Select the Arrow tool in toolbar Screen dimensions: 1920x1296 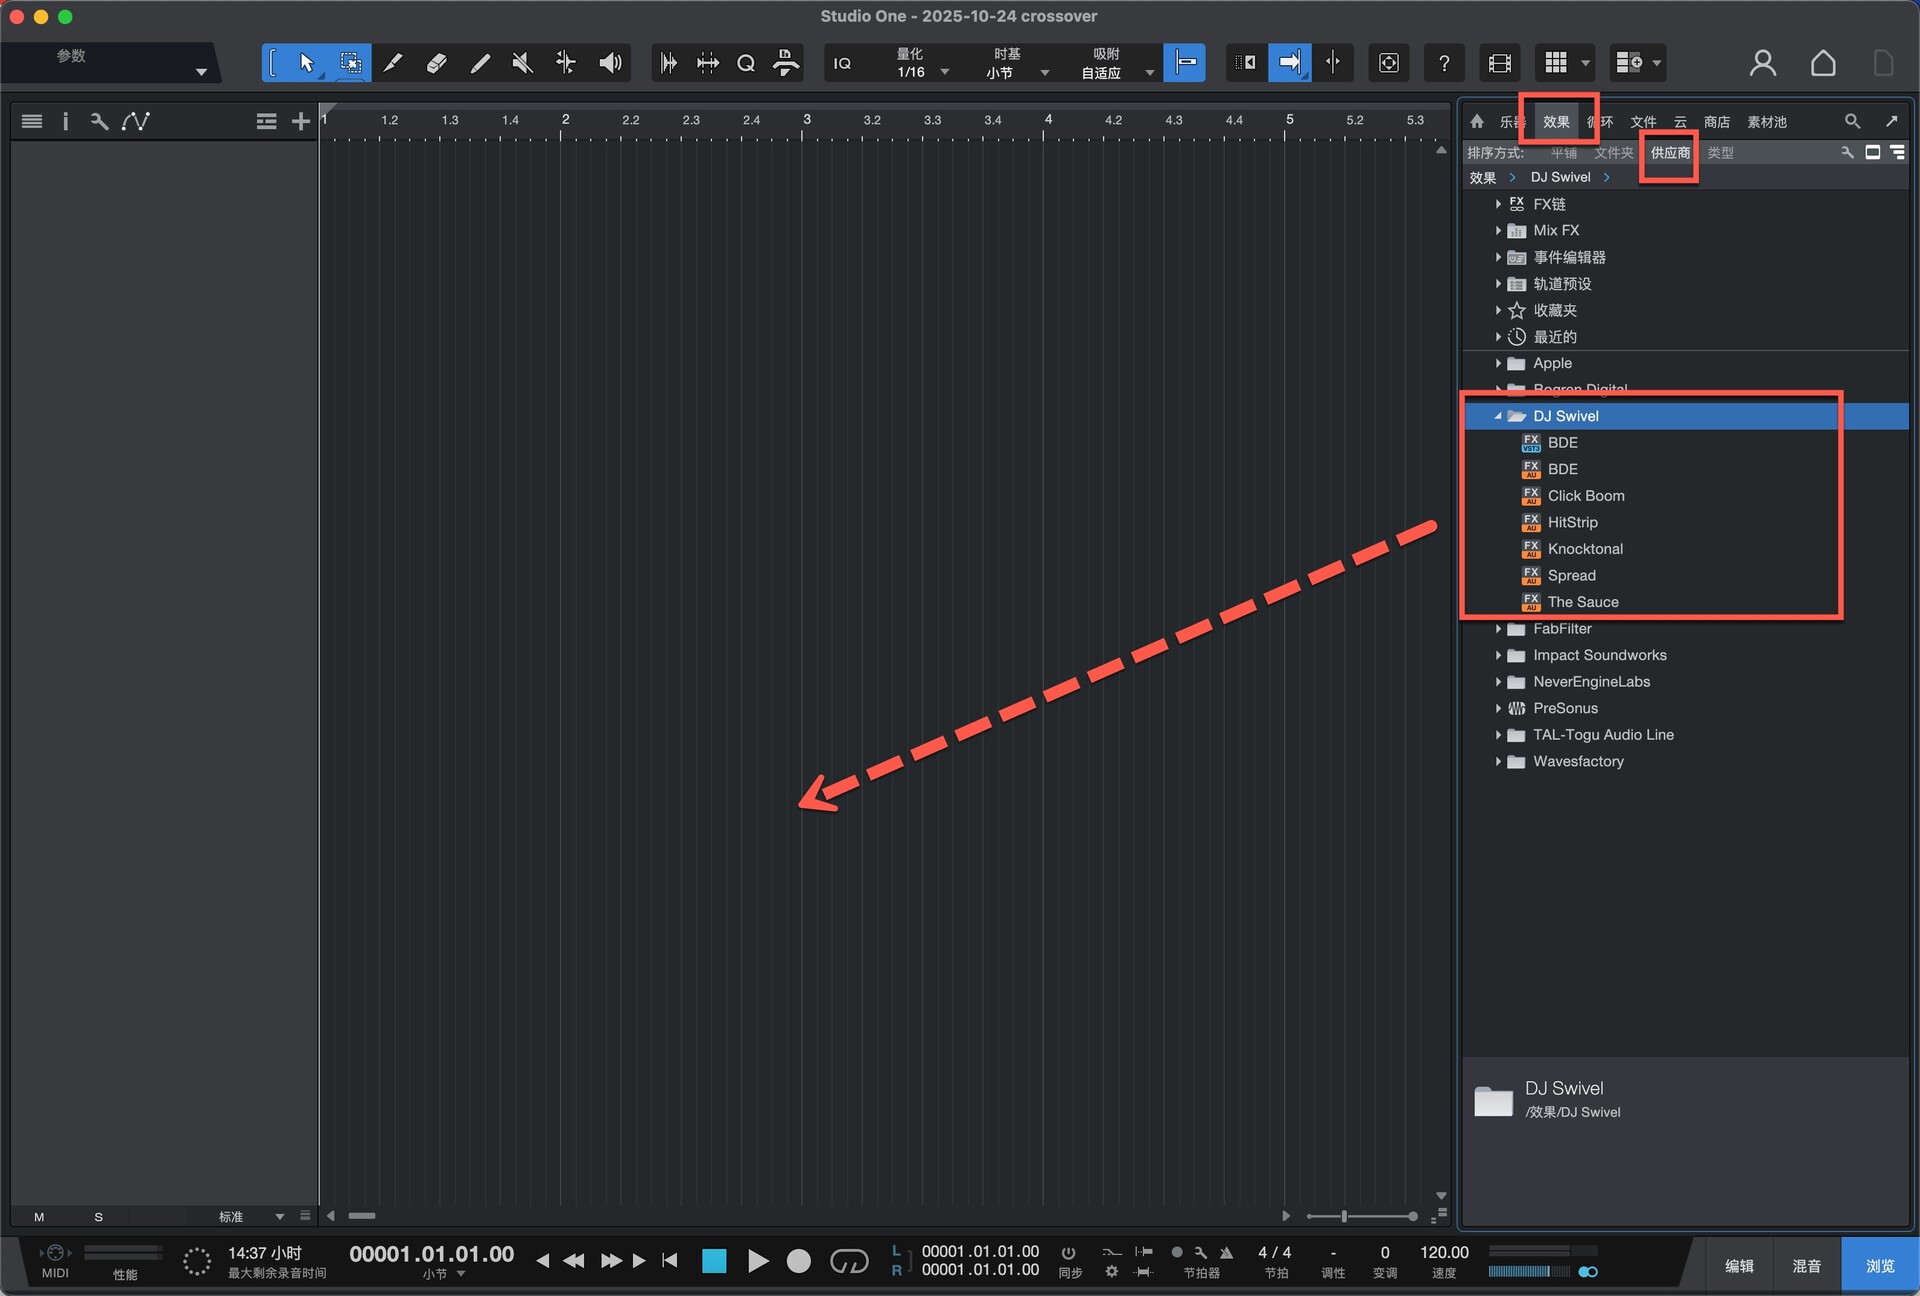pyautogui.click(x=306, y=63)
